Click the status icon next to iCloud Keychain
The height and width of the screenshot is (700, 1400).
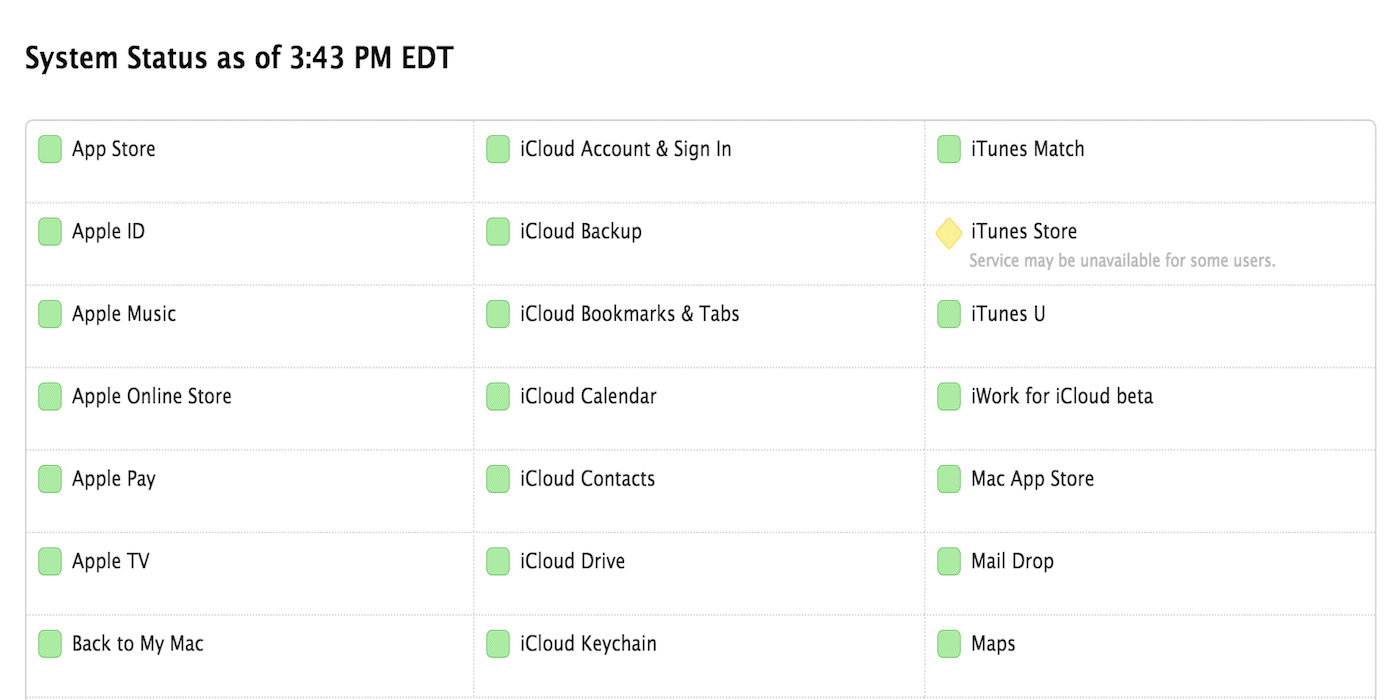click(497, 643)
